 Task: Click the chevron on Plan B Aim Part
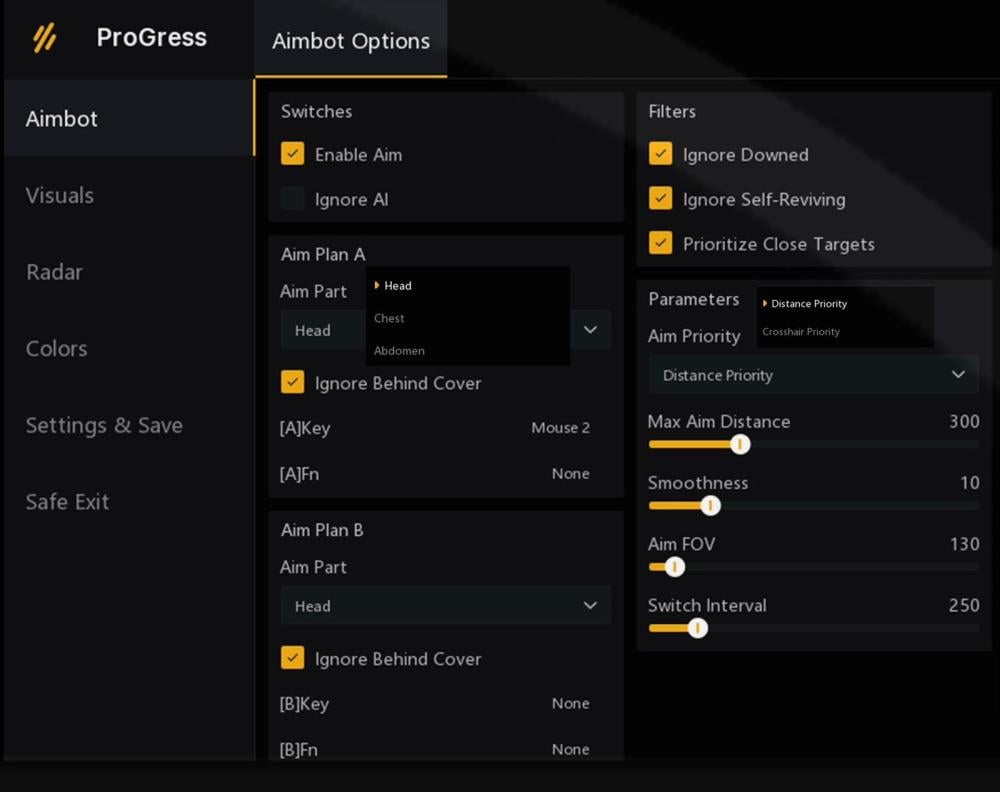(590, 606)
